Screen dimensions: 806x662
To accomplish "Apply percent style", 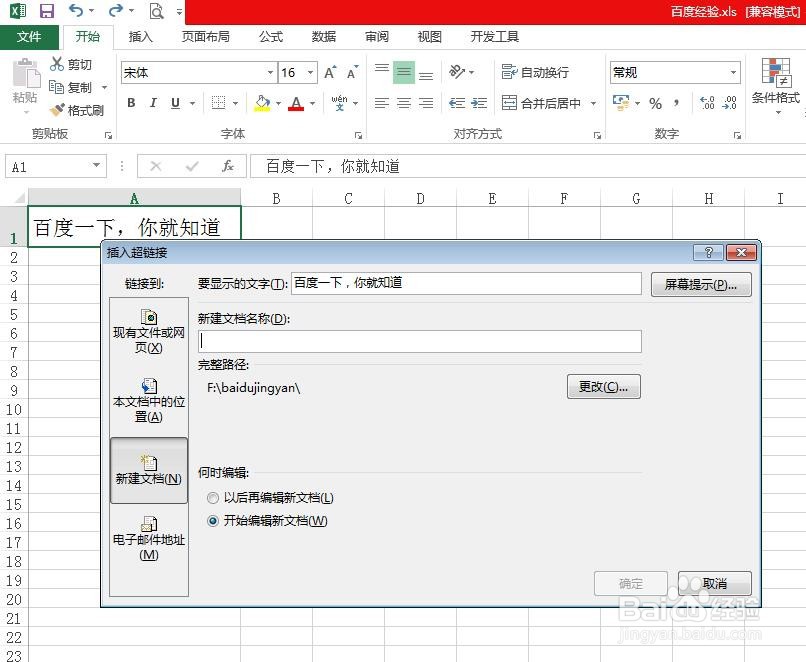I will (655, 103).
